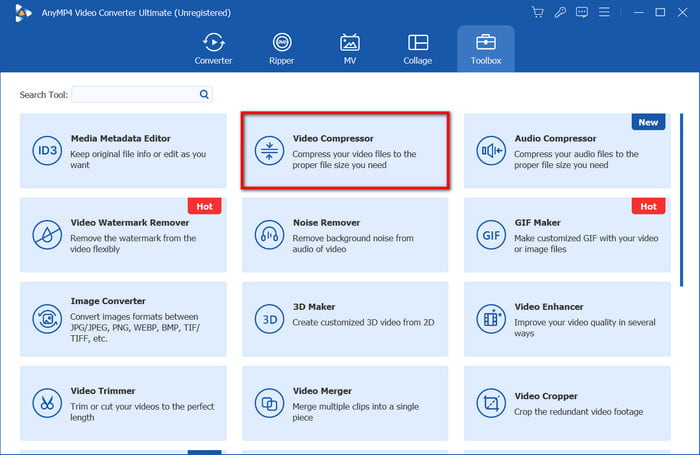The height and width of the screenshot is (455, 700).
Task: Open the hamburger menu in title bar
Action: pyautogui.click(x=604, y=12)
